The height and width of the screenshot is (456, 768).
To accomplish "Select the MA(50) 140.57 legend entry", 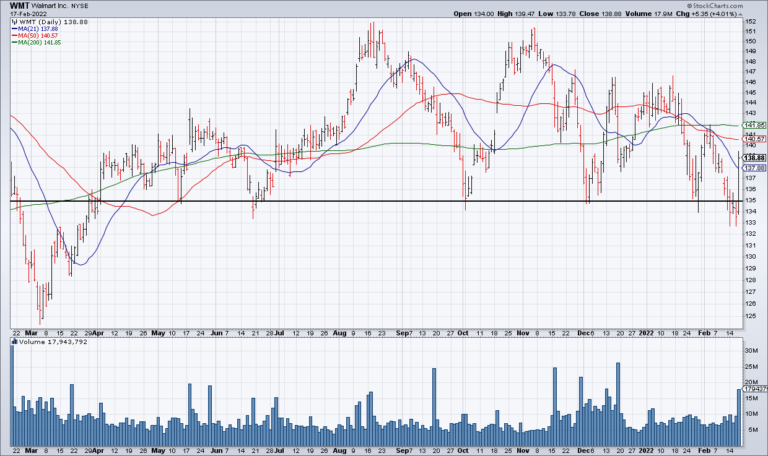I will (35, 36).
